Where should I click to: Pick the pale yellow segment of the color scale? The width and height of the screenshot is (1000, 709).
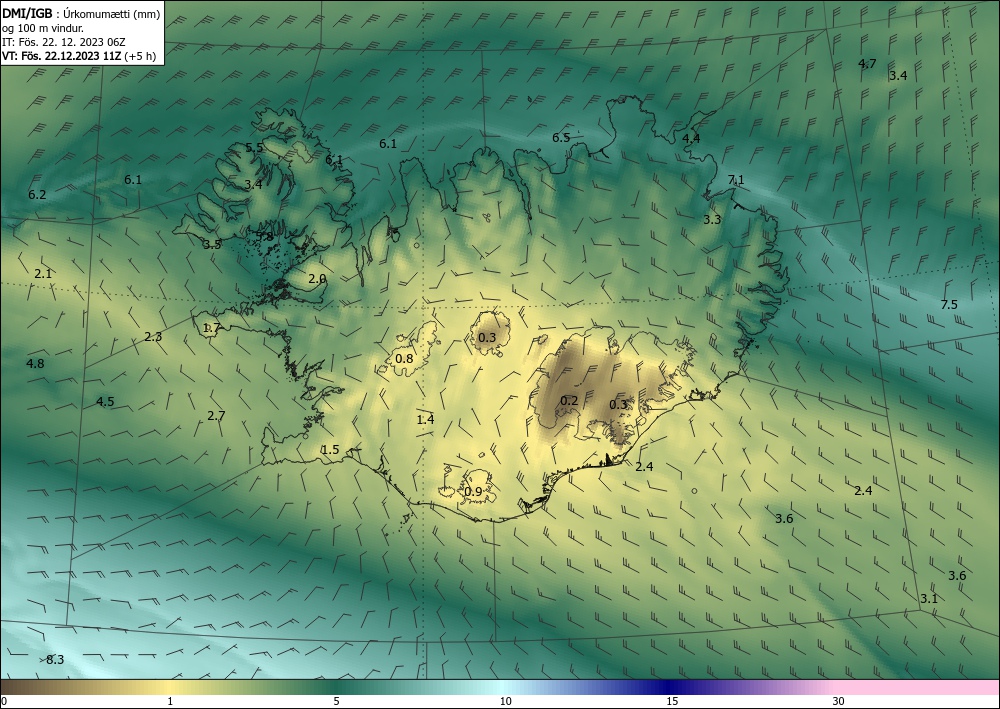pos(170,687)
